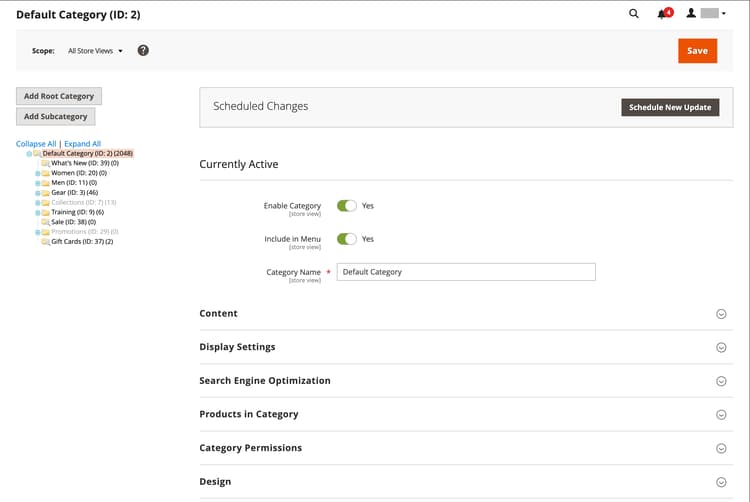Click the Gear folder icon
Viewport: 750px width, 502px height.
(45, 193)
